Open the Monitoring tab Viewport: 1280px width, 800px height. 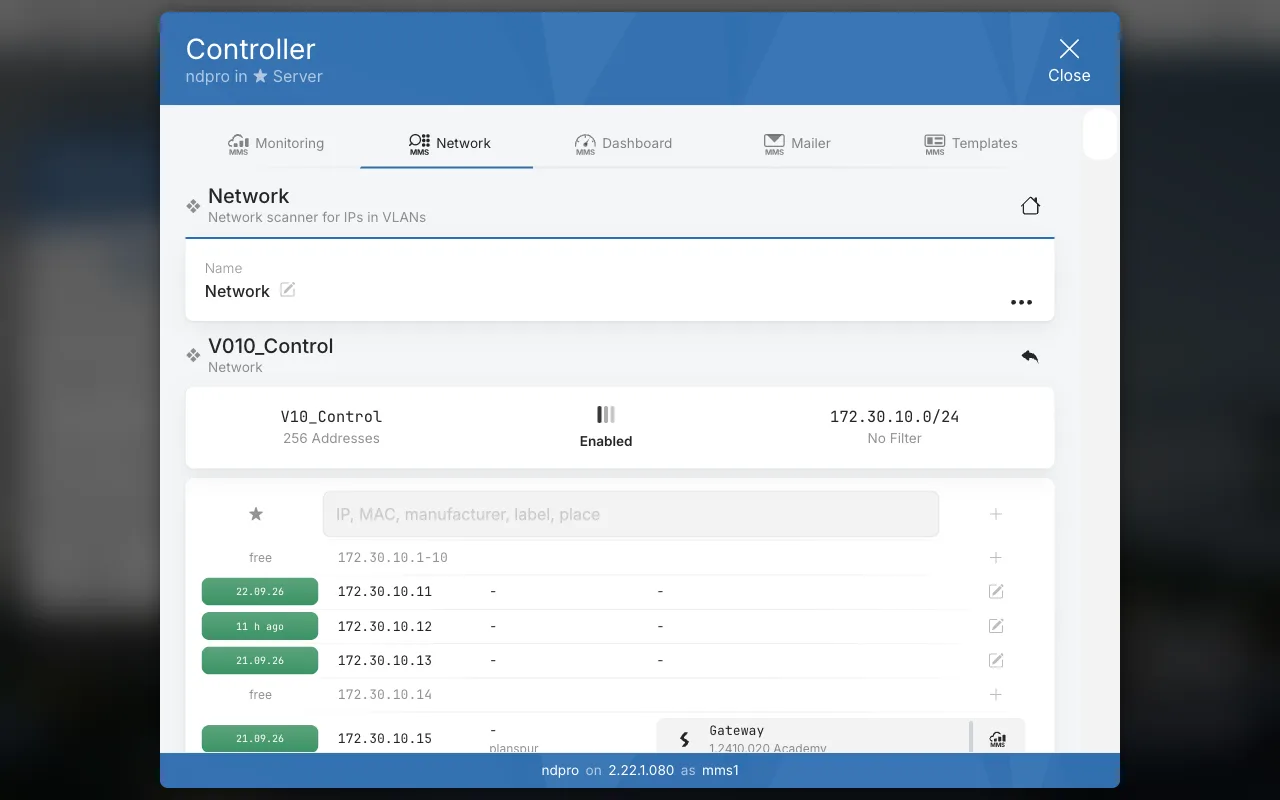[276, 143]
